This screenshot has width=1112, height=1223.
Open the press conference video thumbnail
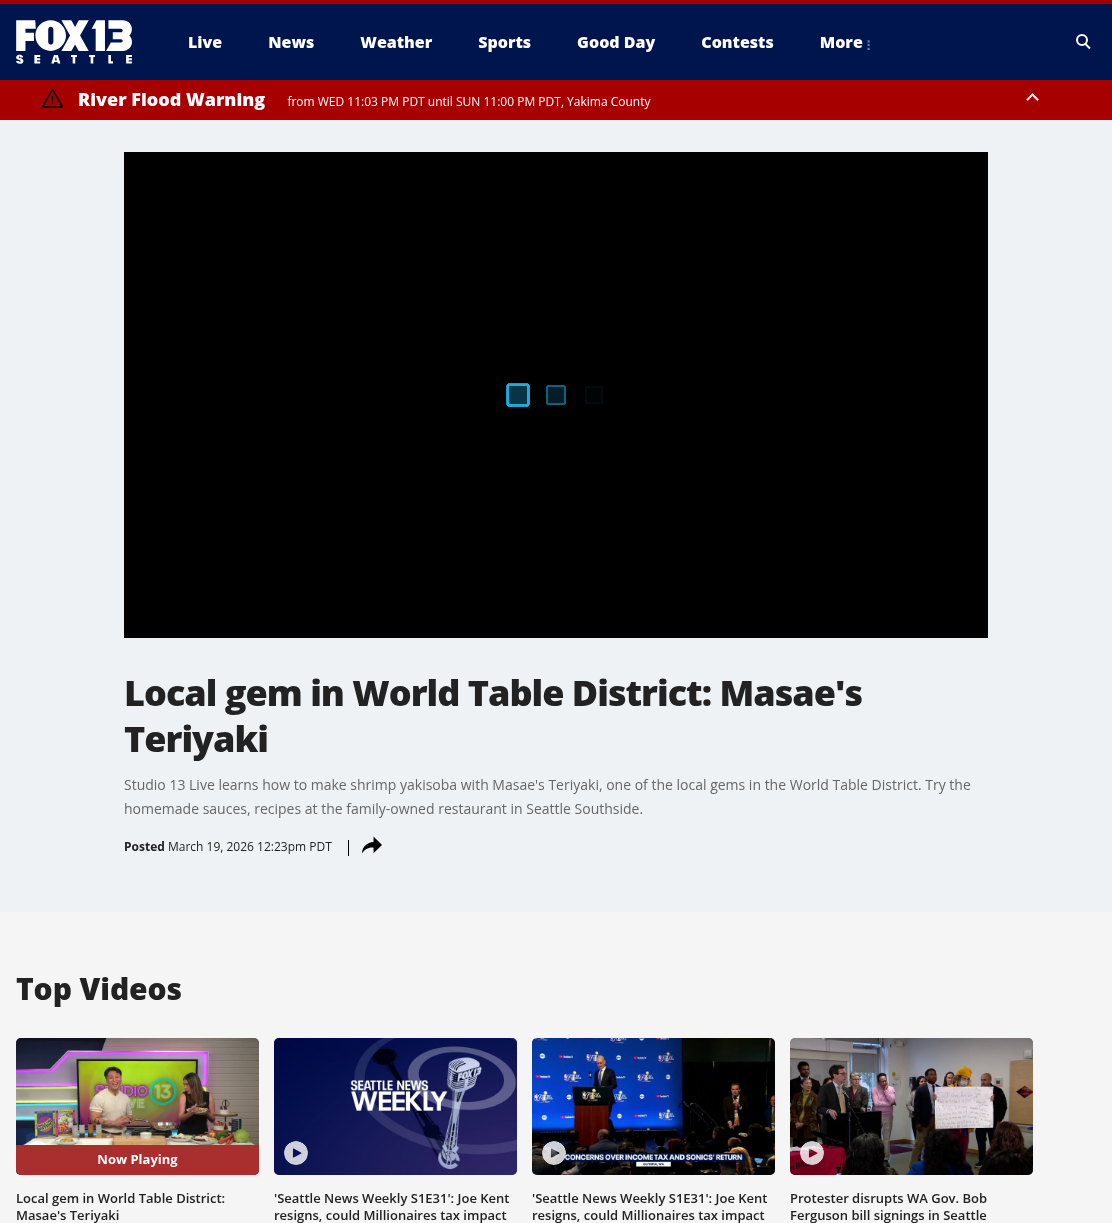[x=653, y=1106]
